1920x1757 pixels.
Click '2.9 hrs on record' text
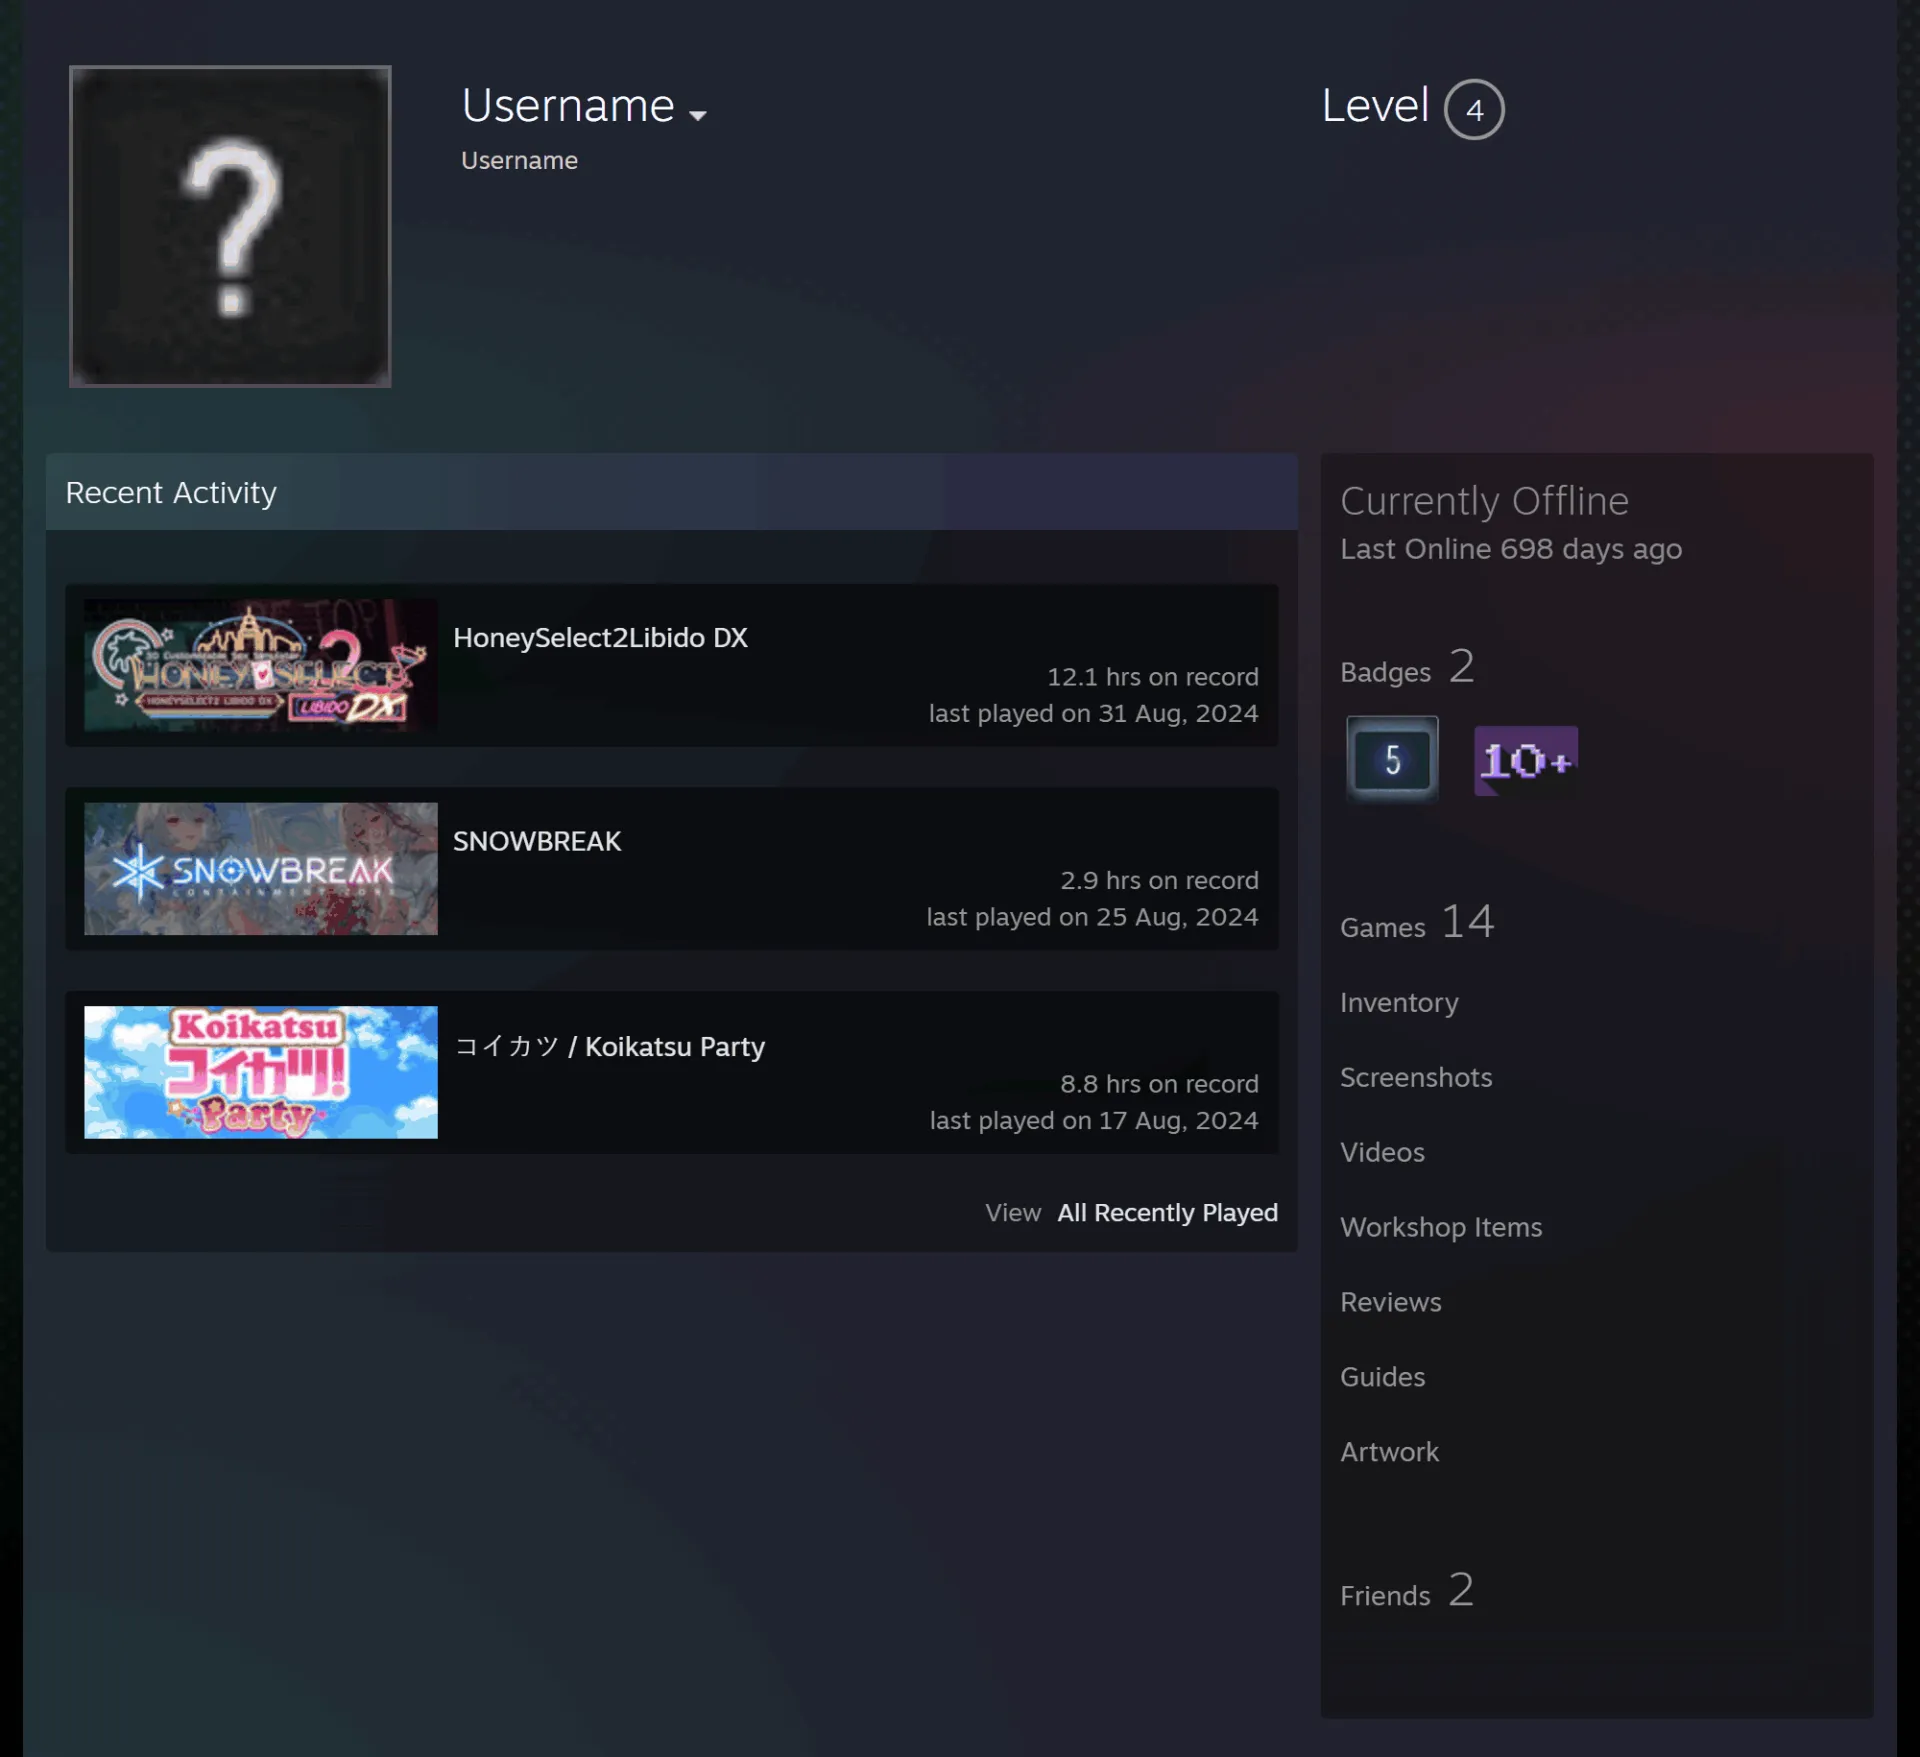1159,880
